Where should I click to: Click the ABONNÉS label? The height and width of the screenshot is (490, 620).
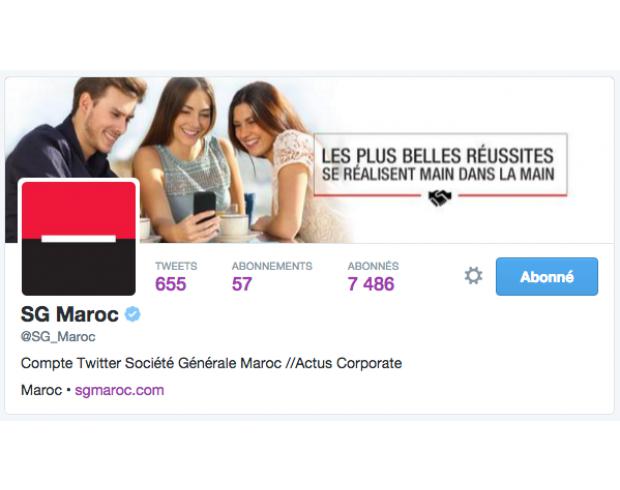[x=373, y=266]
